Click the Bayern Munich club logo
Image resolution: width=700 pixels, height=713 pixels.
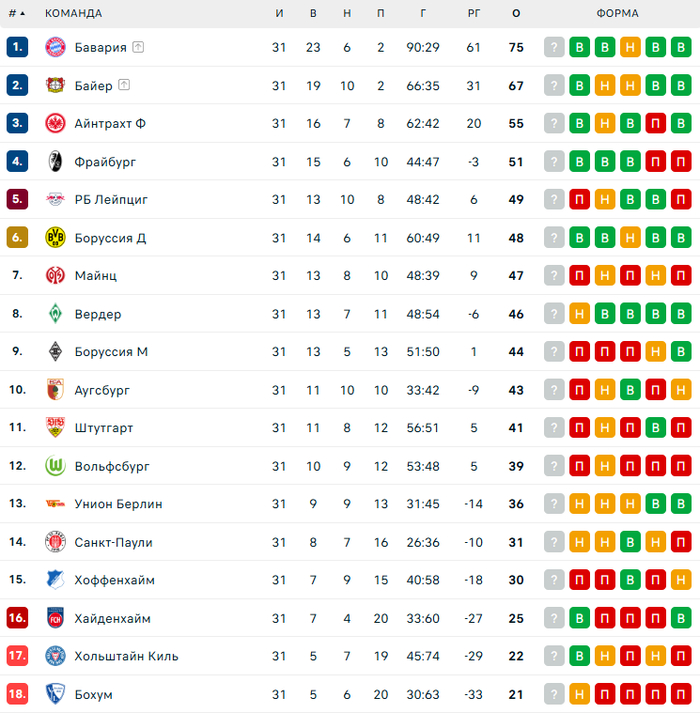(x=55, y=47)
